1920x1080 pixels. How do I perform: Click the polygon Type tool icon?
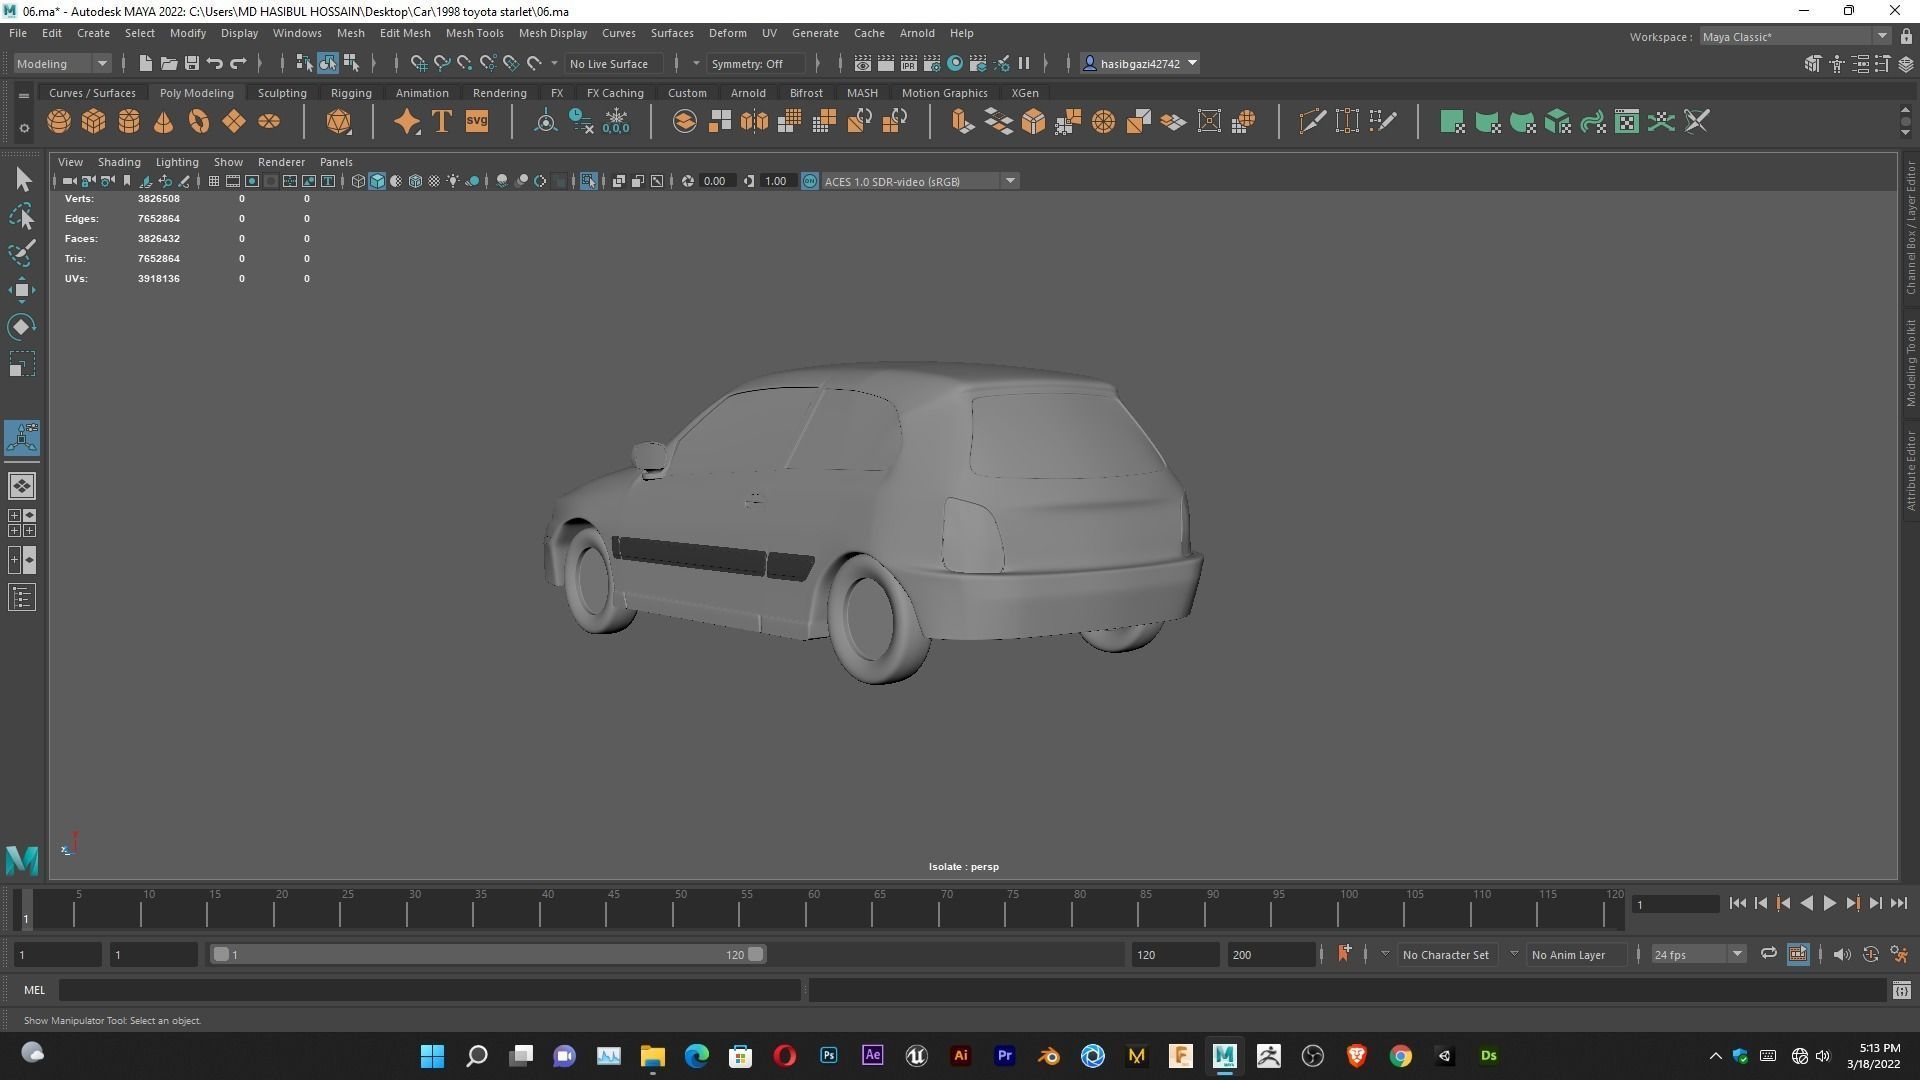(x=441, y=122)
